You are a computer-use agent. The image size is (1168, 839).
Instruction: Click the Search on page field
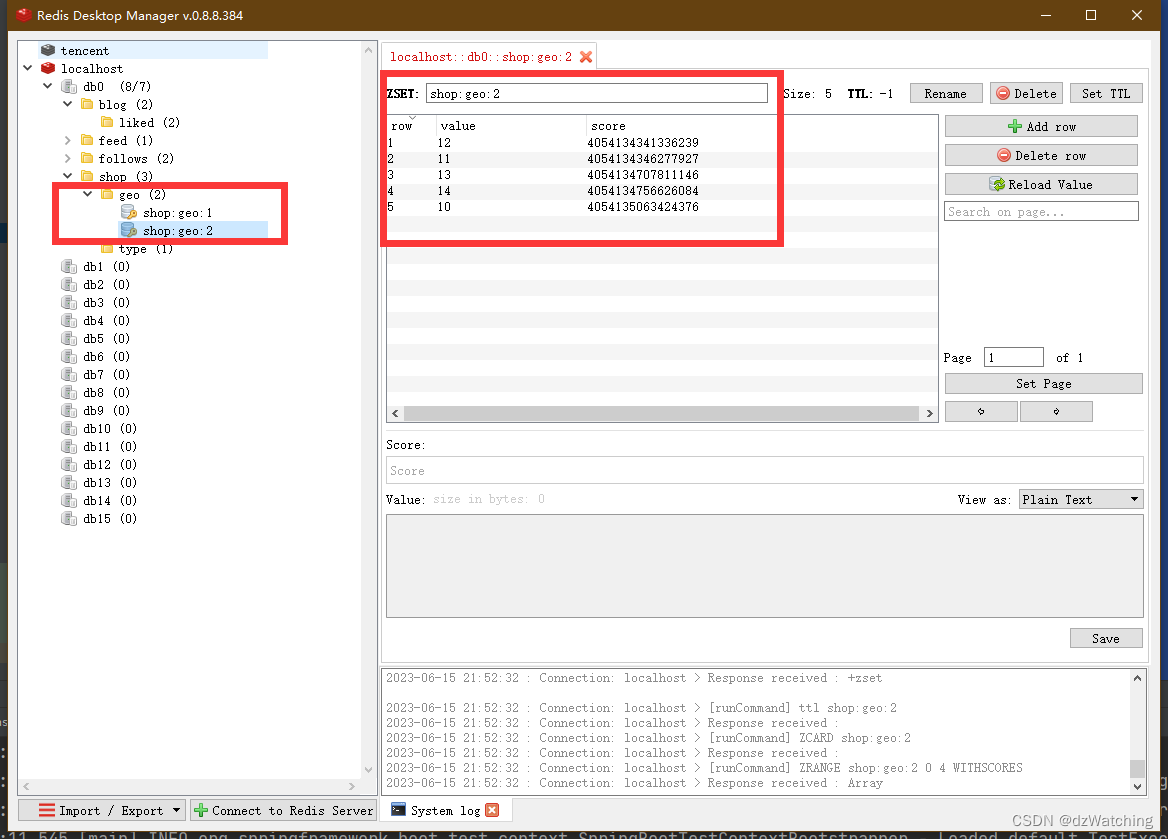[x=1041, y=212]
